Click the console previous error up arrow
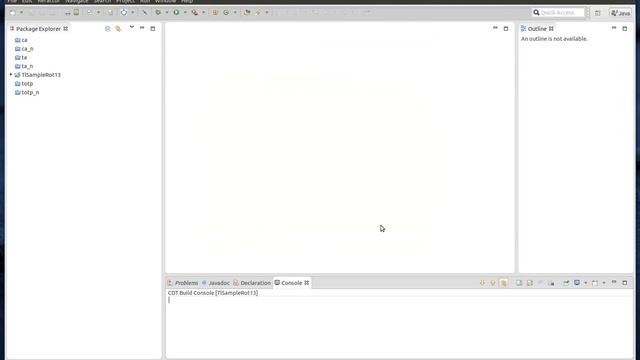 493,283
